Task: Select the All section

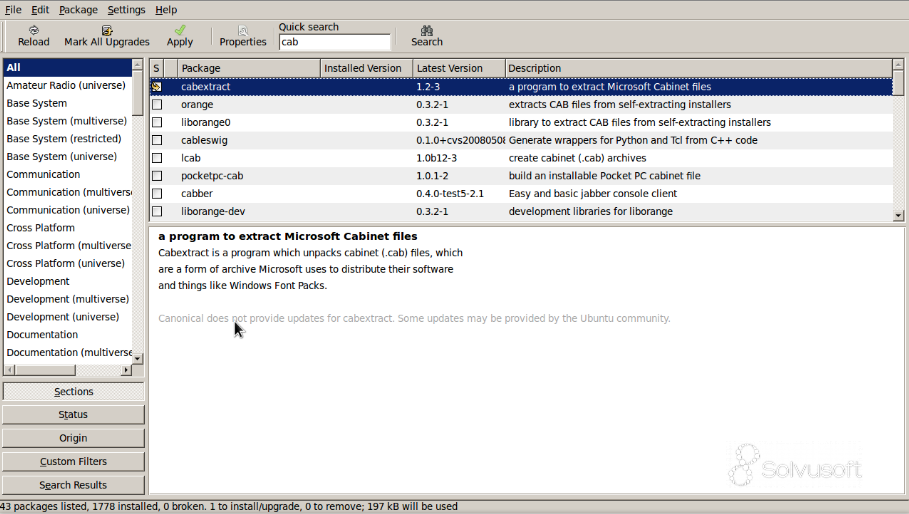Action: 68,68
